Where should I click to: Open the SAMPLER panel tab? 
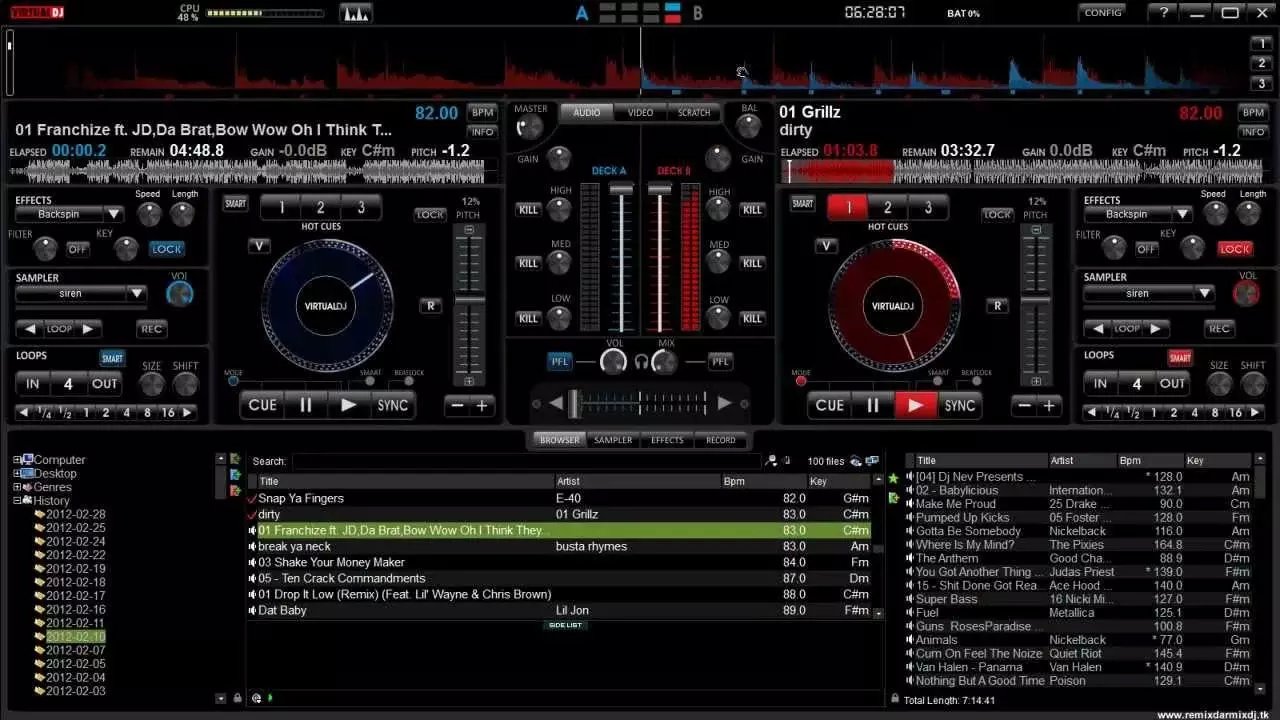613,440
